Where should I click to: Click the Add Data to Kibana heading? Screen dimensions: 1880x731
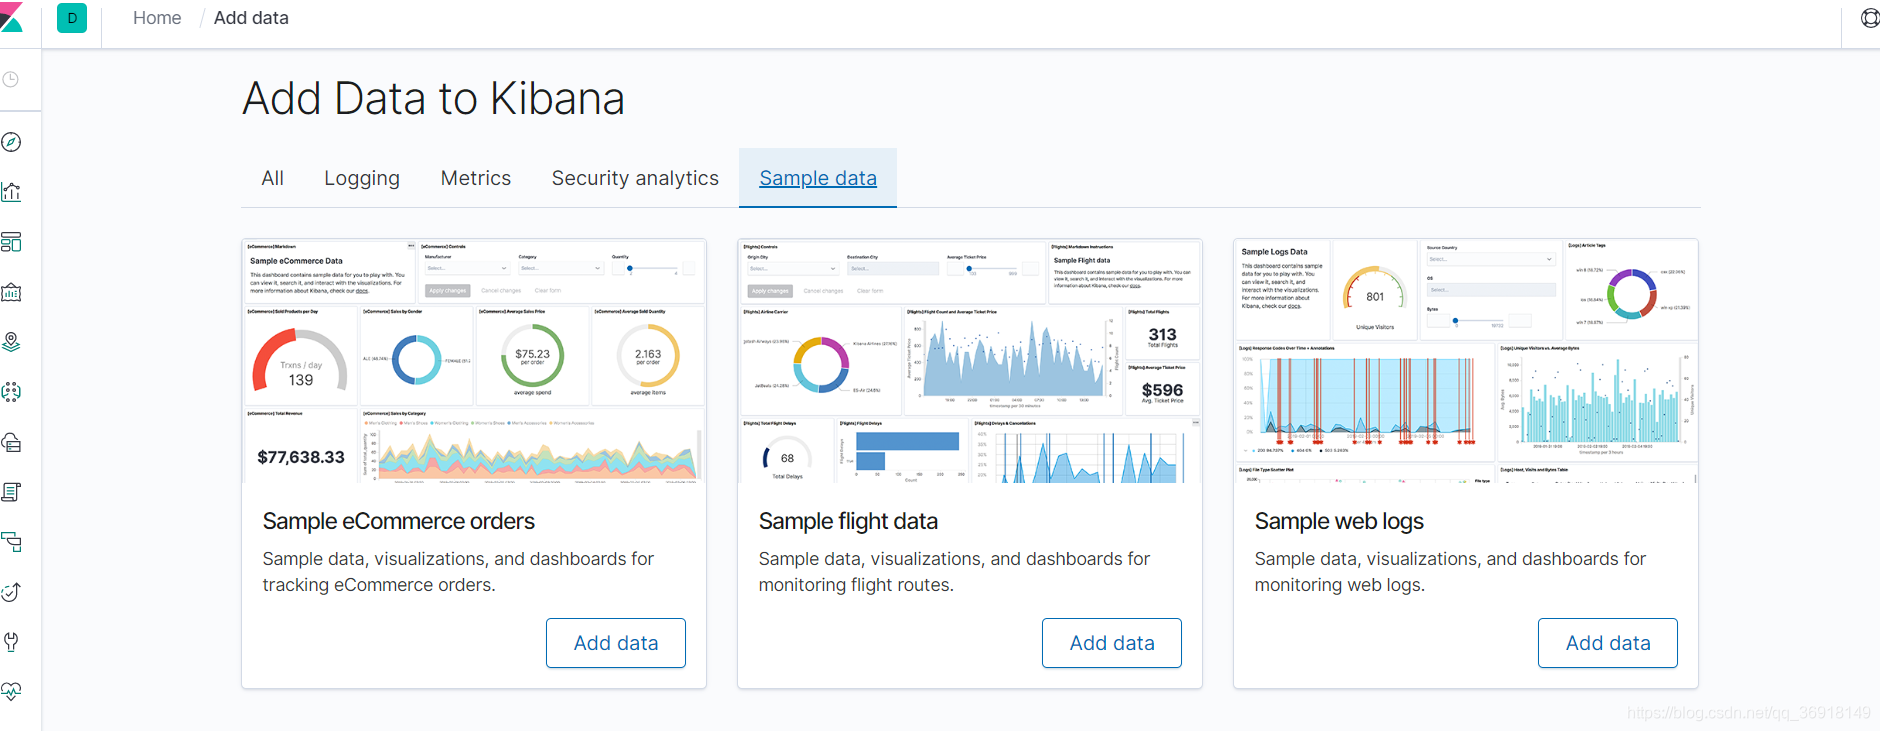coord(434,99)
